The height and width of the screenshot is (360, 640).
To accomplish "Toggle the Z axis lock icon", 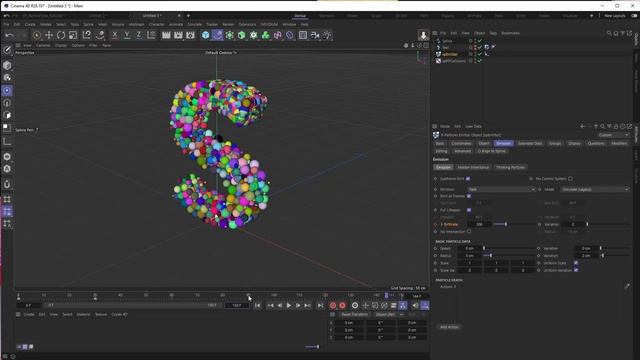I will point(139,35).
